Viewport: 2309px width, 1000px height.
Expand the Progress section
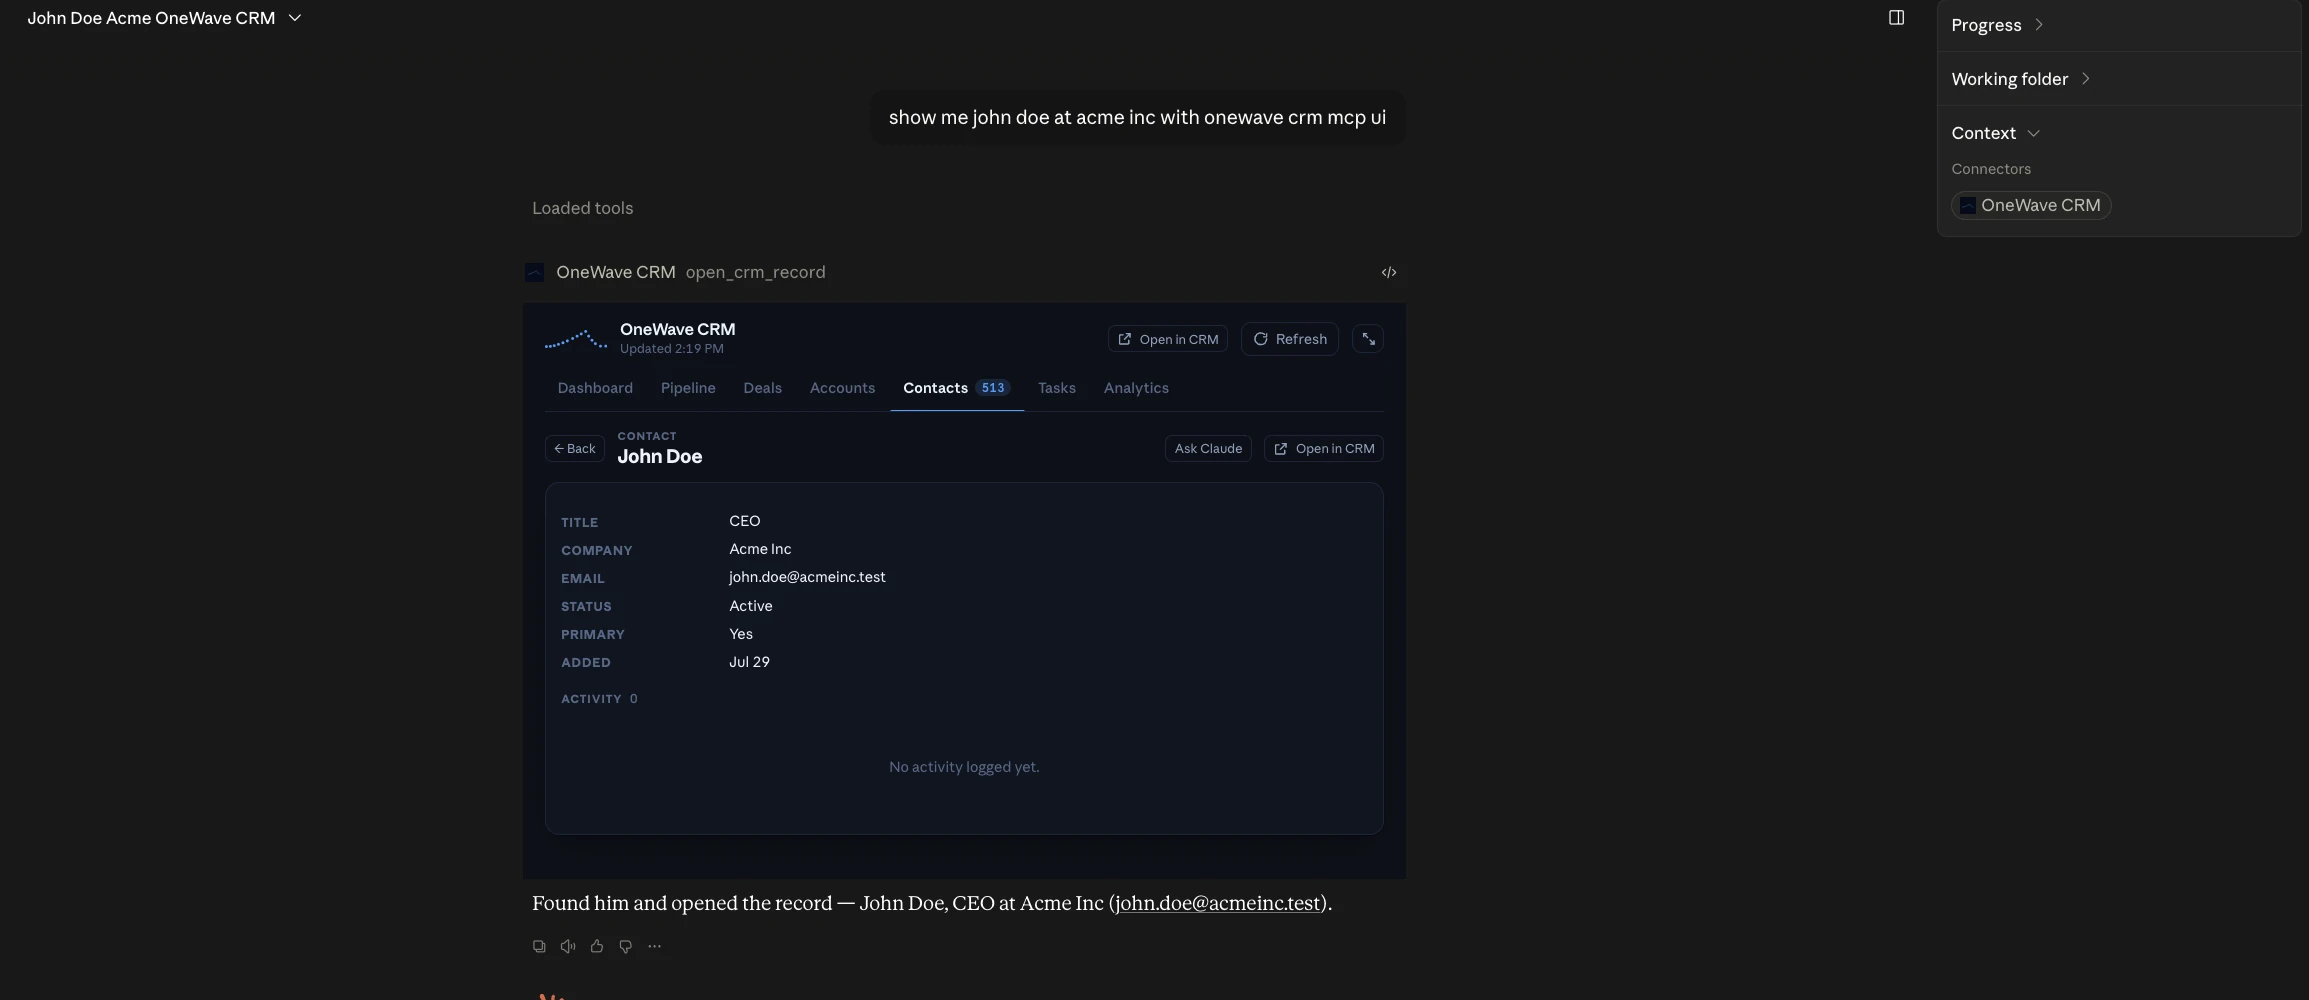click(x=1997, y=25)
